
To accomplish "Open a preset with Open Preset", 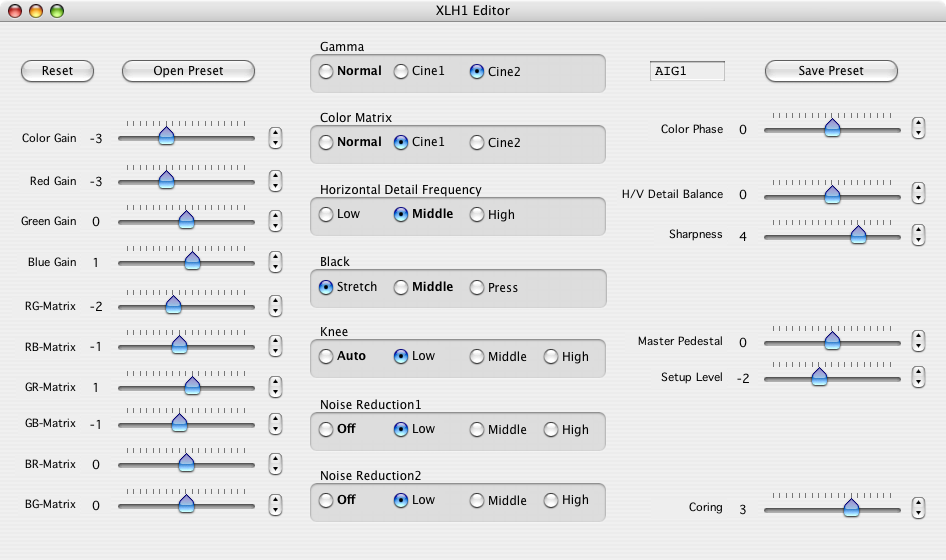I will tap(188, 71).
